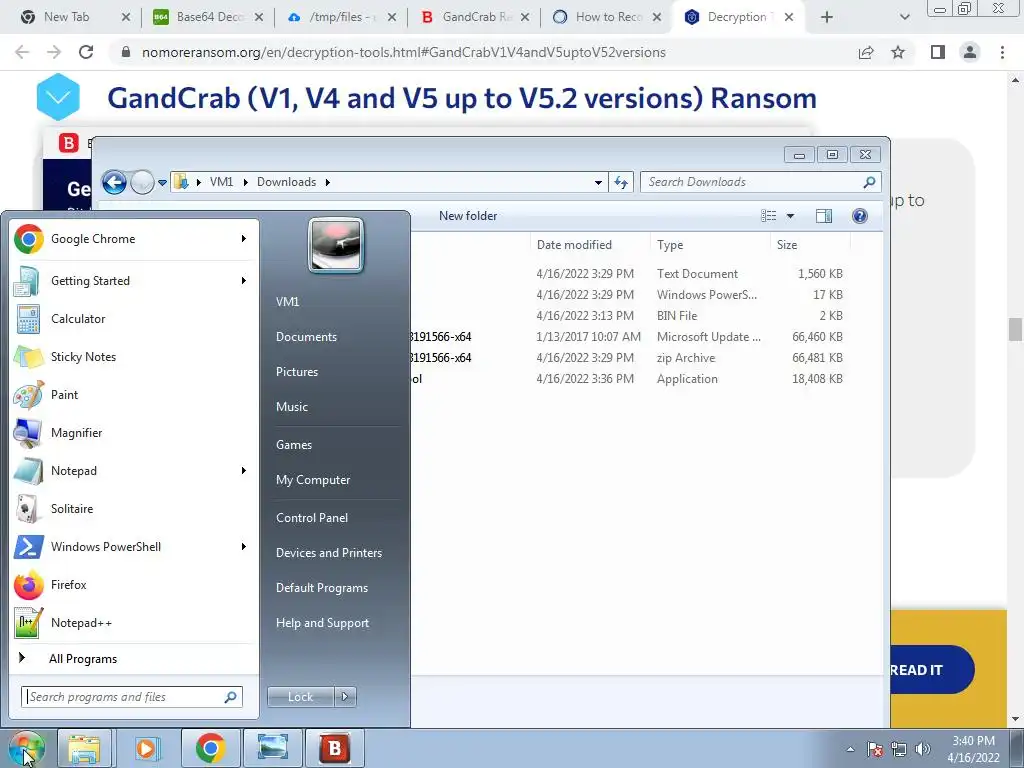Click the Search Downloads field
1024x768 pixels.
[x=761, y=182]
